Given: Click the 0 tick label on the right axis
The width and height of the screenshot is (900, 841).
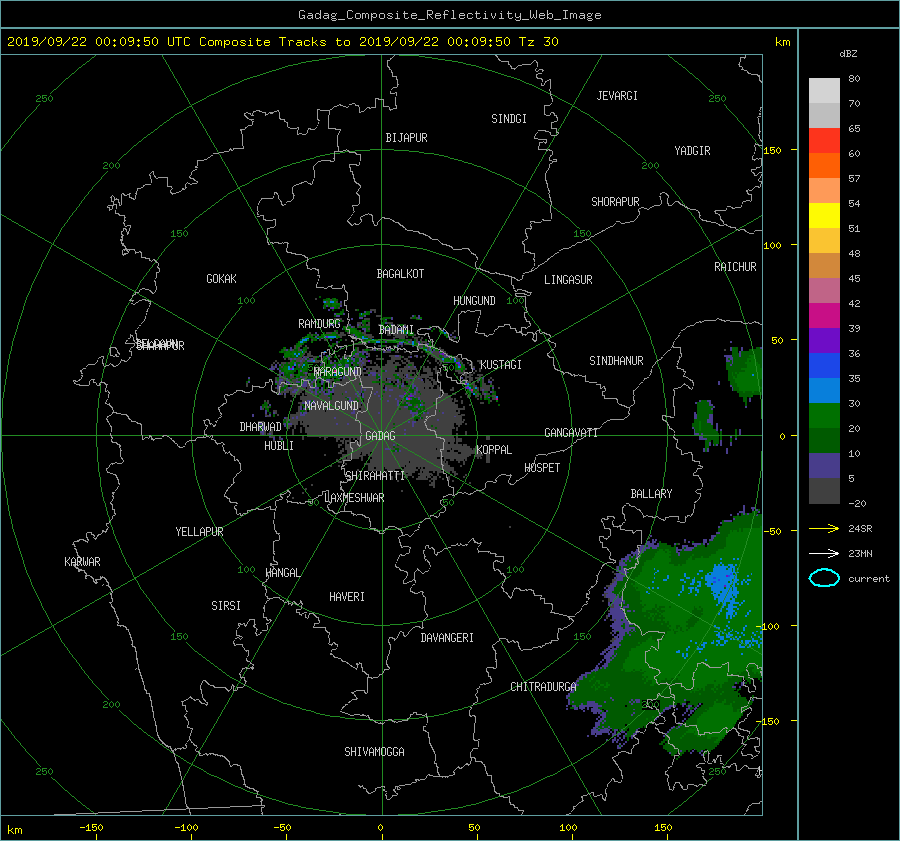Looking at the screenshot, I should coord(782,436).
